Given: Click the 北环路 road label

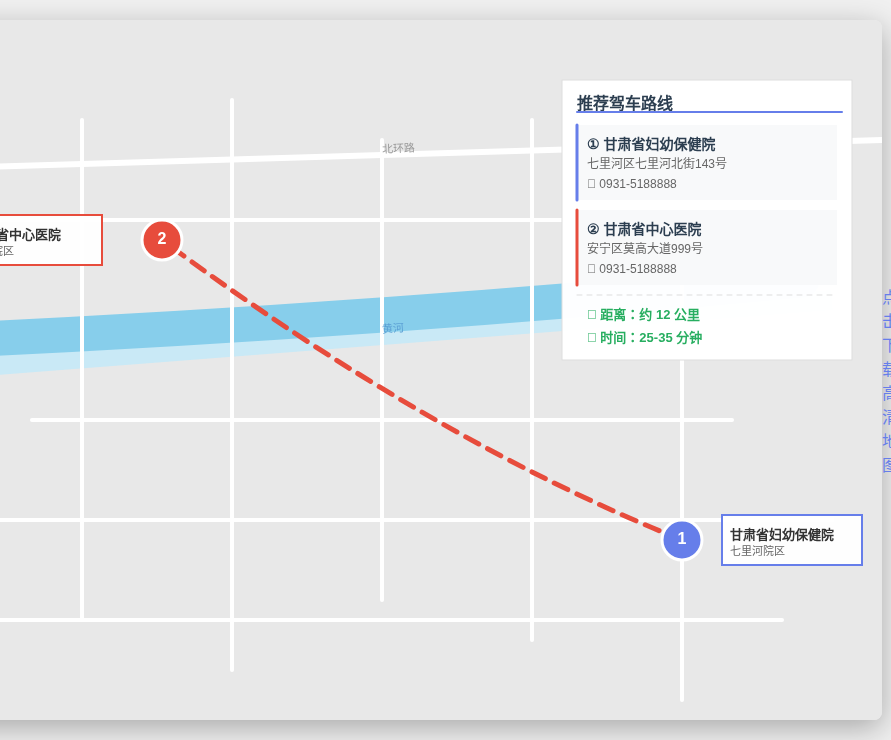Looking at the screenshot, I should pyautogui.click(x=398, y=148).
